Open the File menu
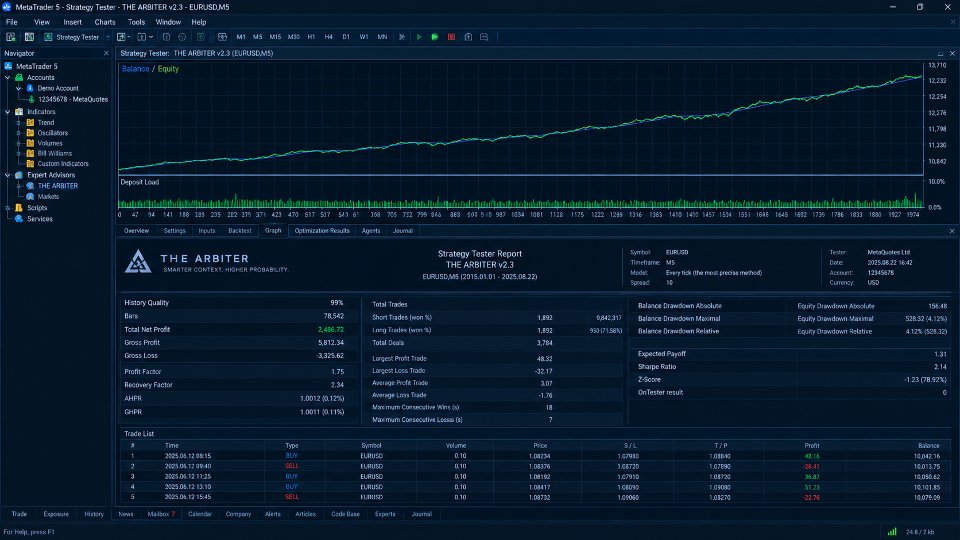 coord(12,22)
